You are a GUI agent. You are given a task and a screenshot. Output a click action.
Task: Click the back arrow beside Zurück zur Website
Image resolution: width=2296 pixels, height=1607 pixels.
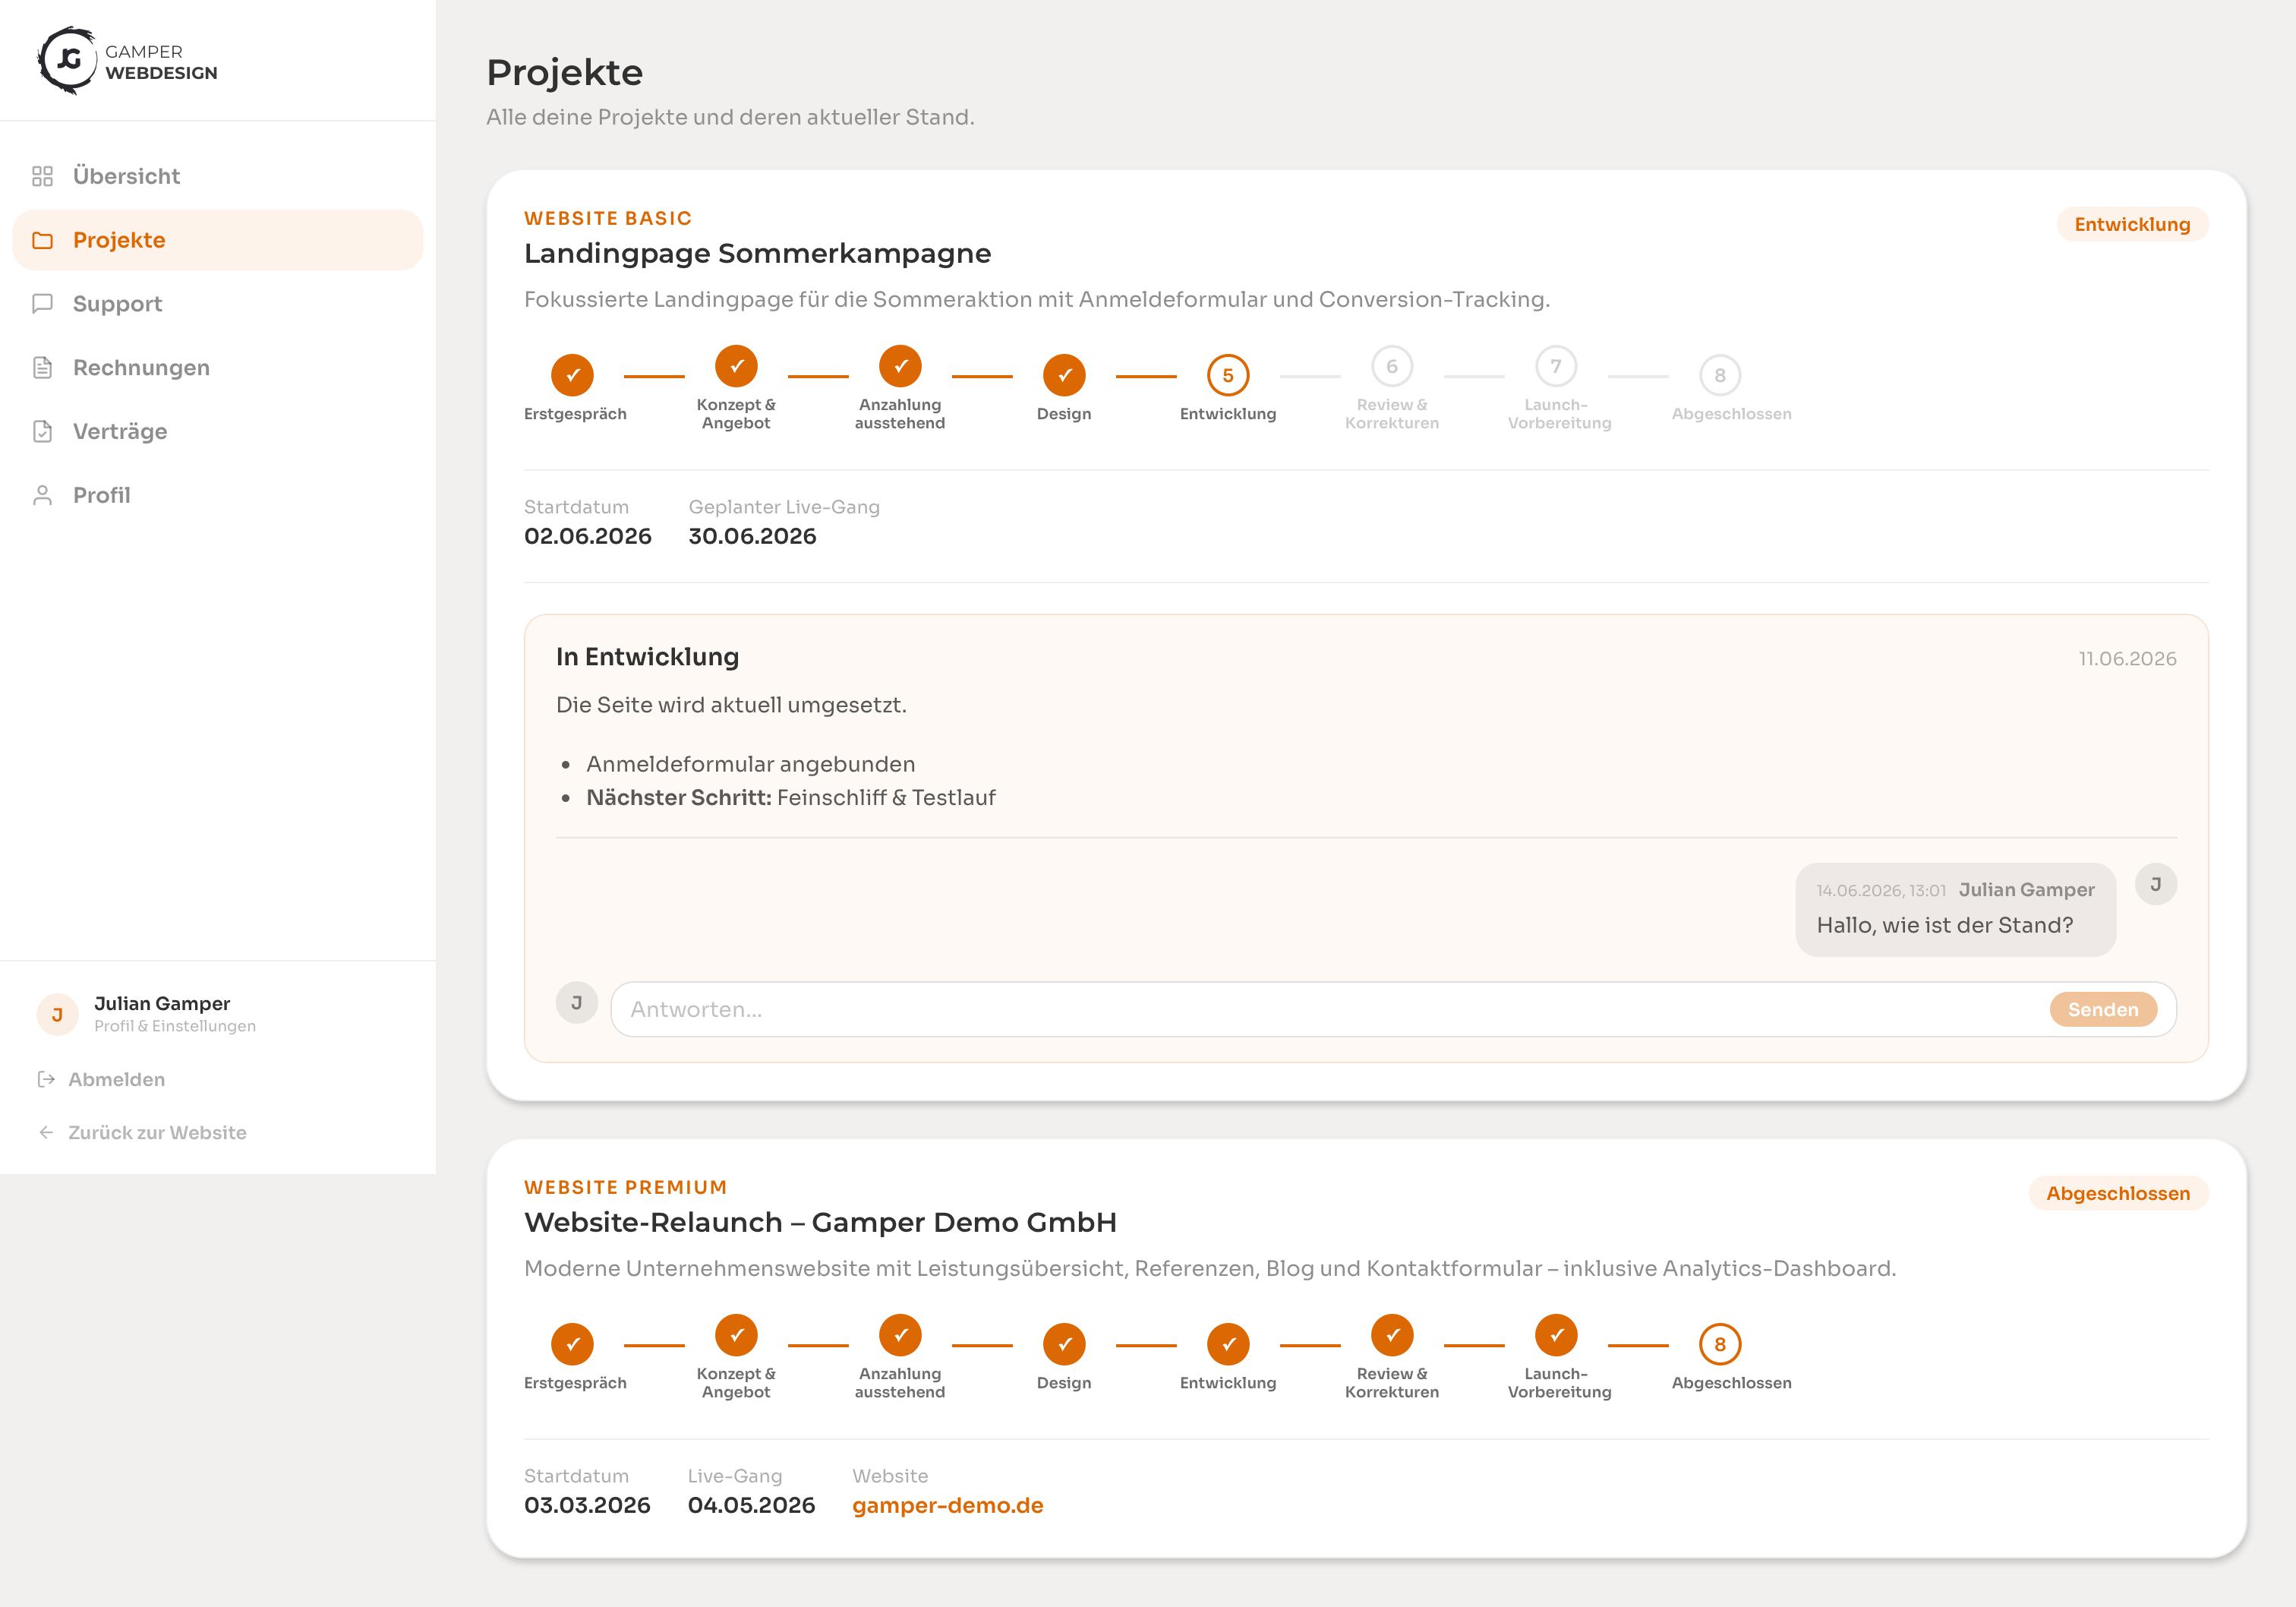pos(46,1132)
